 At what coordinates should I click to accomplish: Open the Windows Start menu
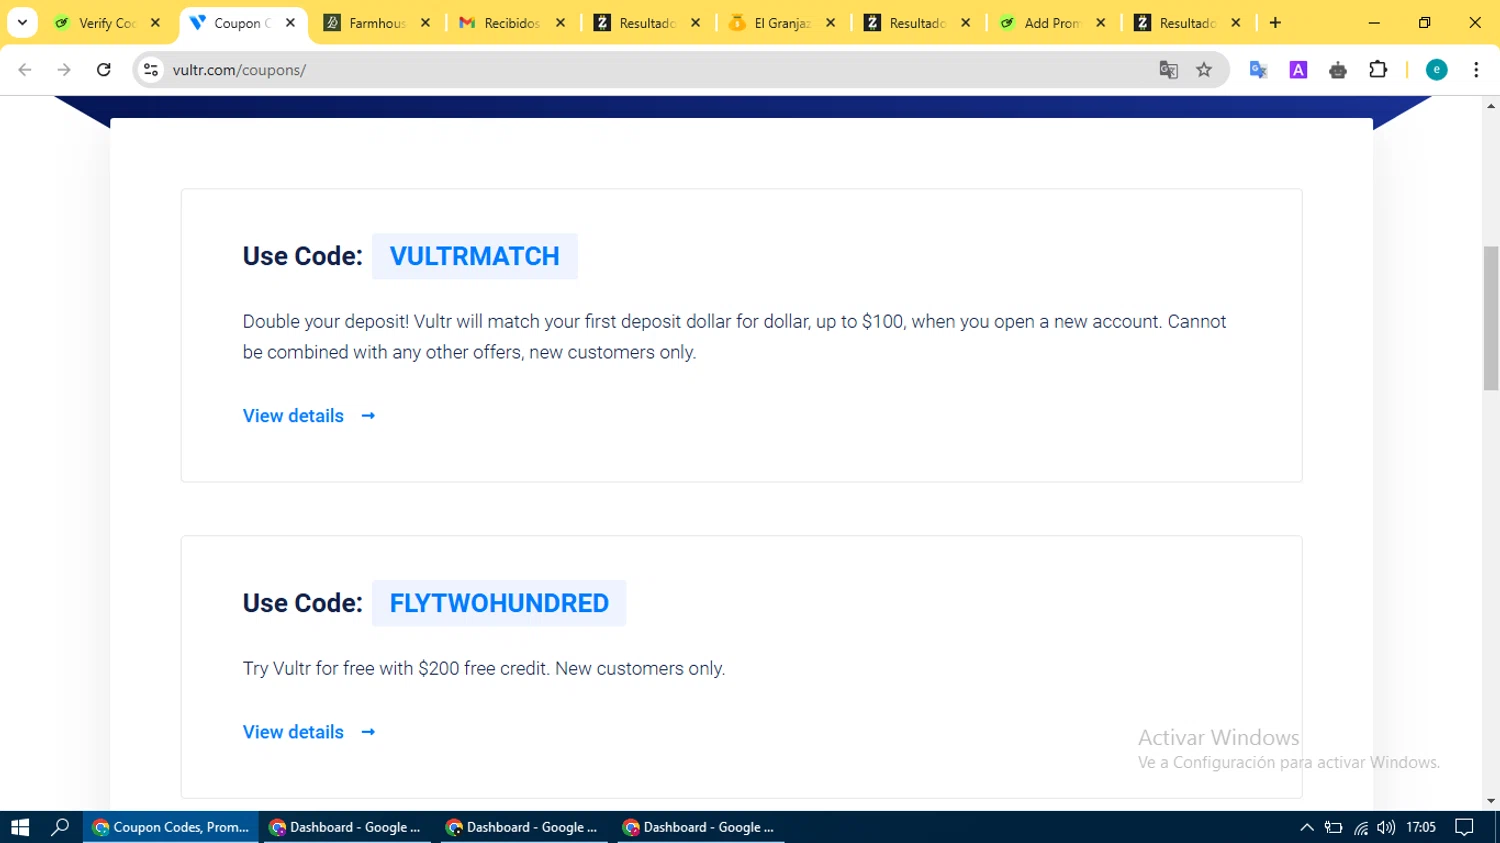click(20, 827)
